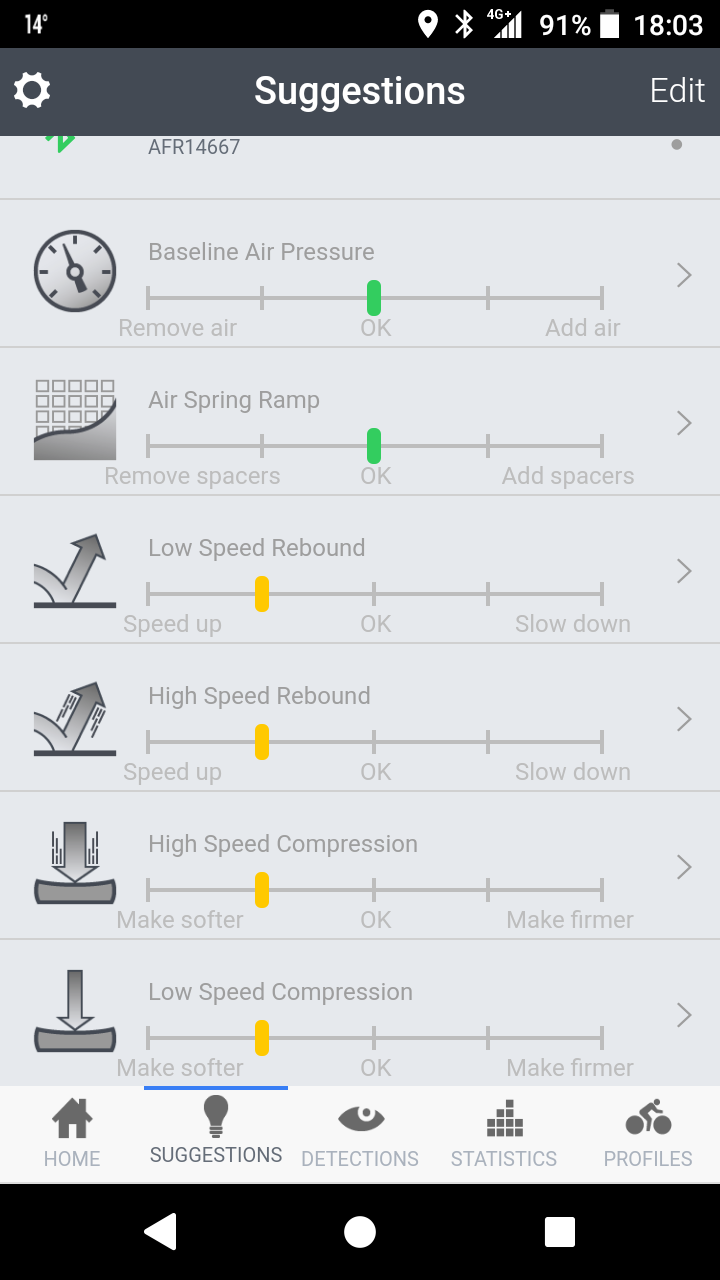Open settings via the gear icon
This screenshot has width=720, height=1280.
click(x=32, y=91)
